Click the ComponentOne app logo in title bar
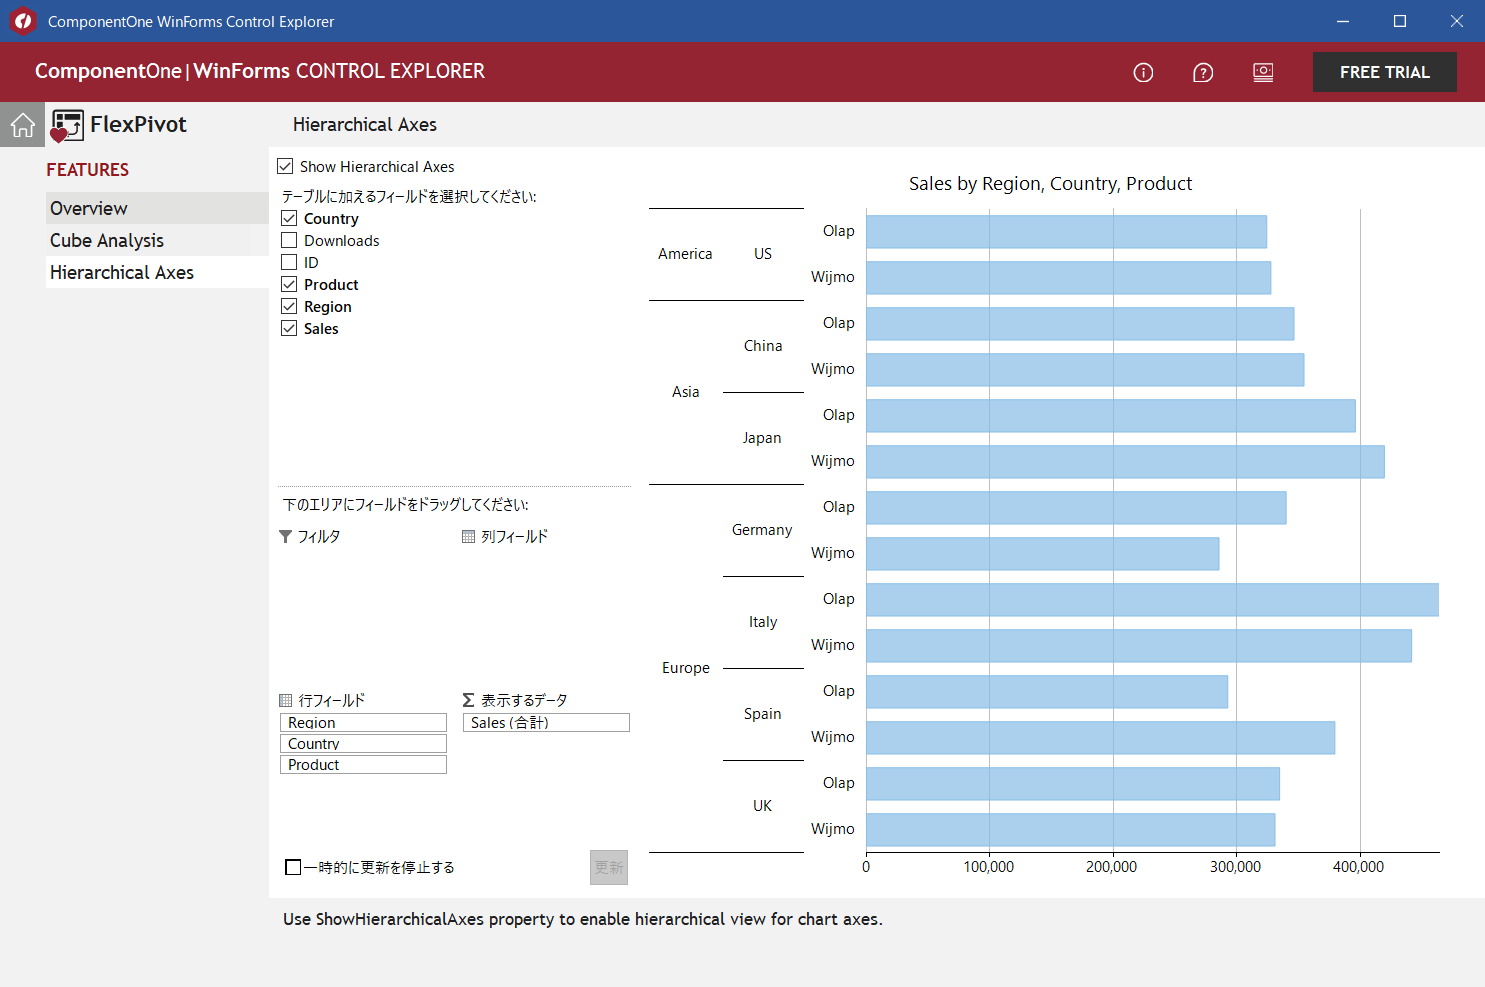Viewport: 1485px width, 987px height. 23,21
